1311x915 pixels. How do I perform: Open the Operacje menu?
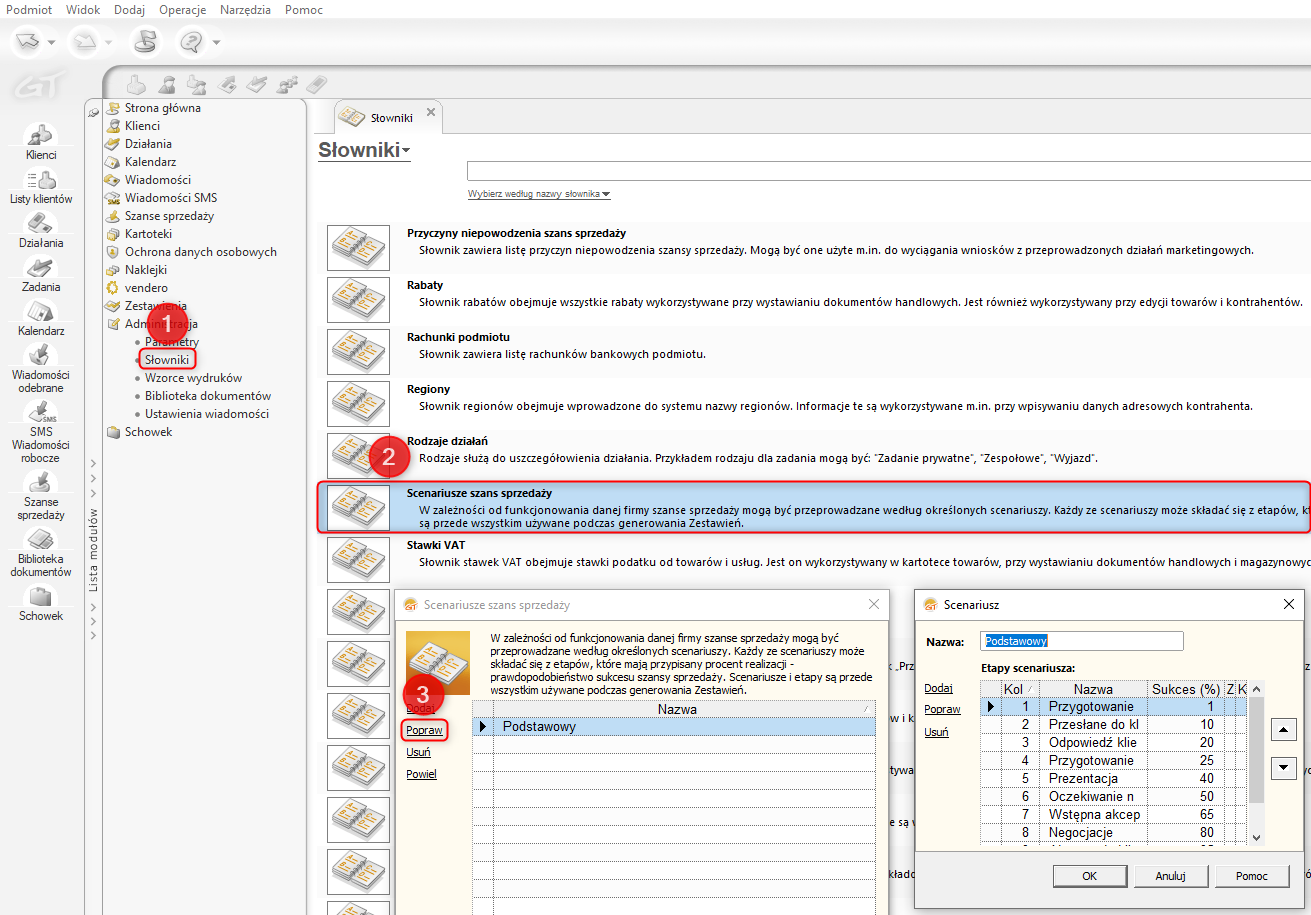[182, 9]
